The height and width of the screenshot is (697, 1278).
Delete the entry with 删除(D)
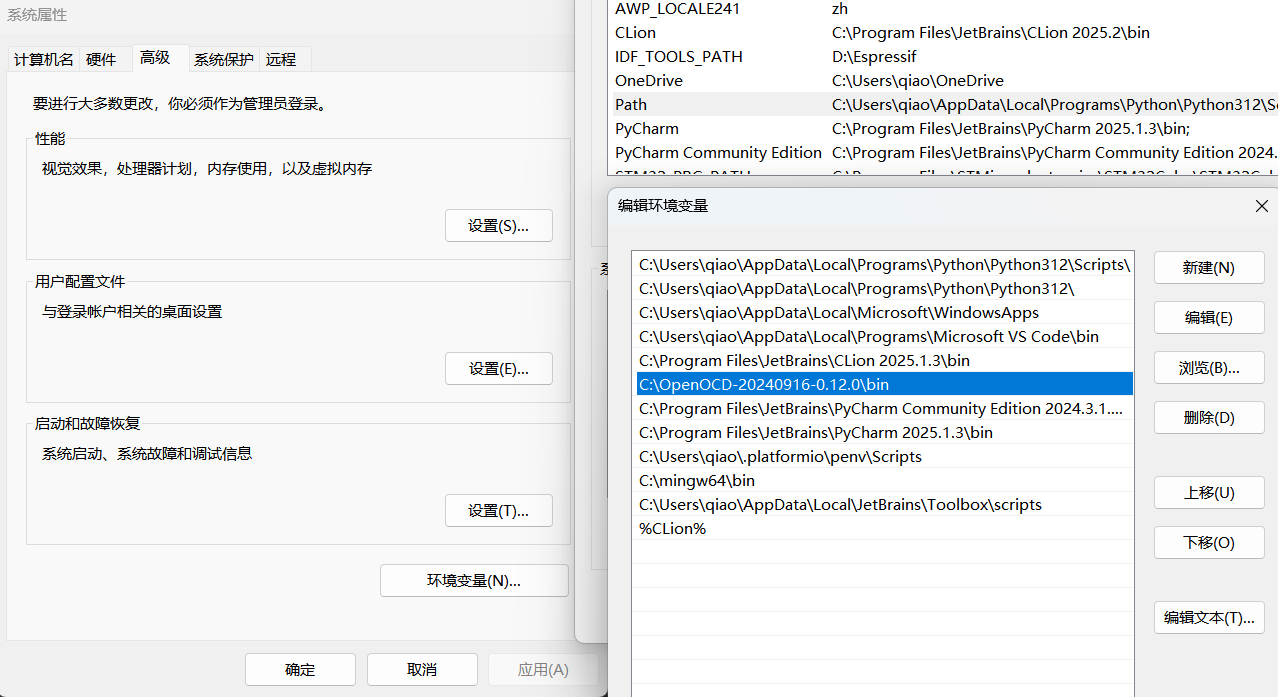click(x=1208, y=418)
